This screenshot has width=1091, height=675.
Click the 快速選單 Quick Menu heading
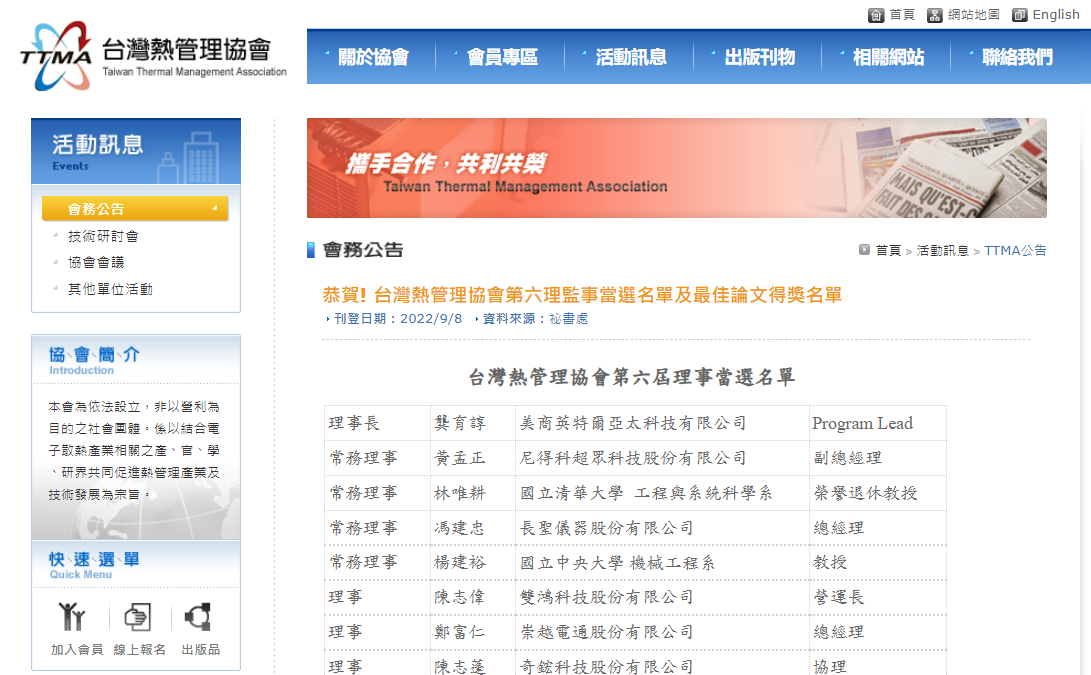pyautogui.click(x=95, y=564)
